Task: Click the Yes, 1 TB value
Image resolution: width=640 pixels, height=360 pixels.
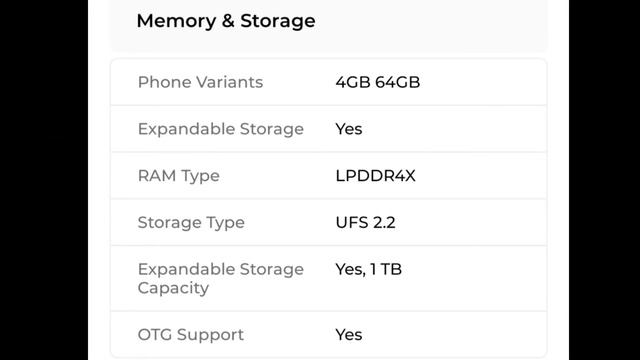Action: (x=369, y=269)
